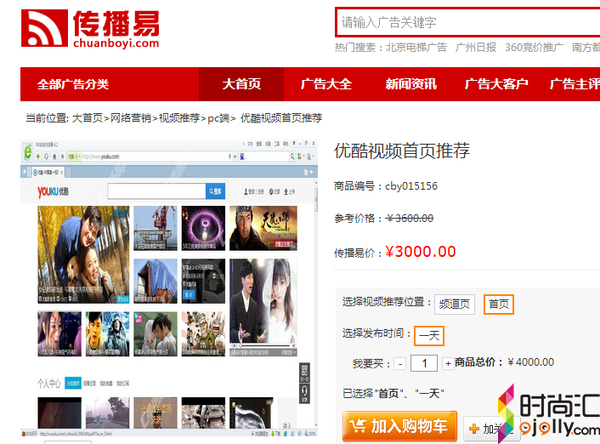The height and width of the screenshot is (444, 600).
Task: Click the 传播易 chuanboyi.com logo
Action: click(x=90, y=29)
